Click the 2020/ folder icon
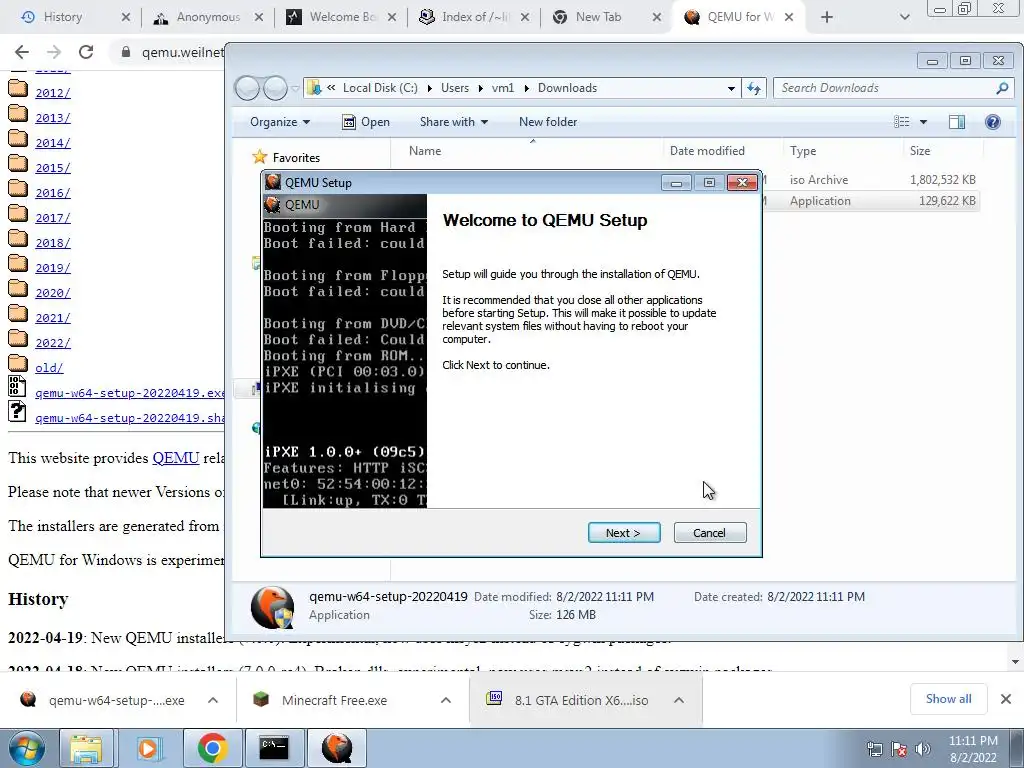 coord(18,289)
